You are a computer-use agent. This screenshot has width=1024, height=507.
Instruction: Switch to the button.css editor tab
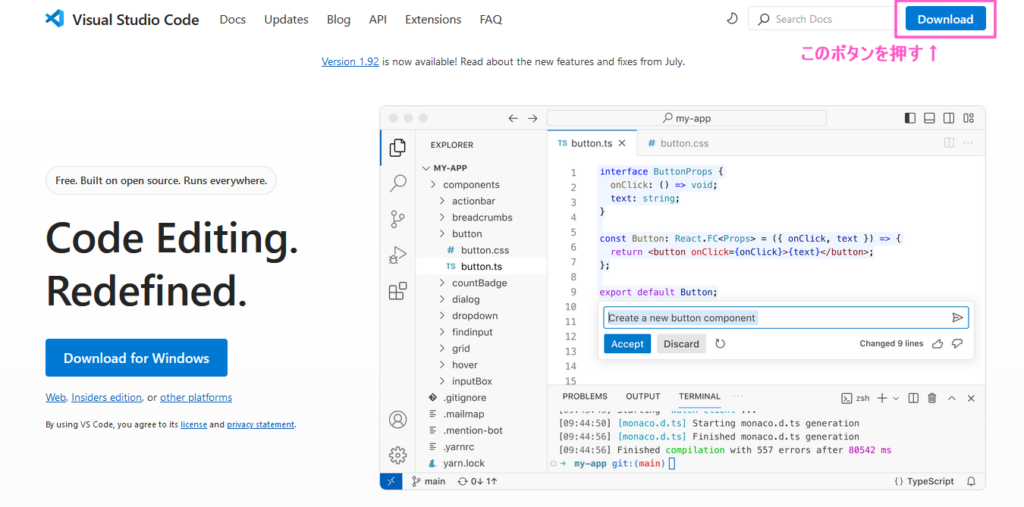678,143
